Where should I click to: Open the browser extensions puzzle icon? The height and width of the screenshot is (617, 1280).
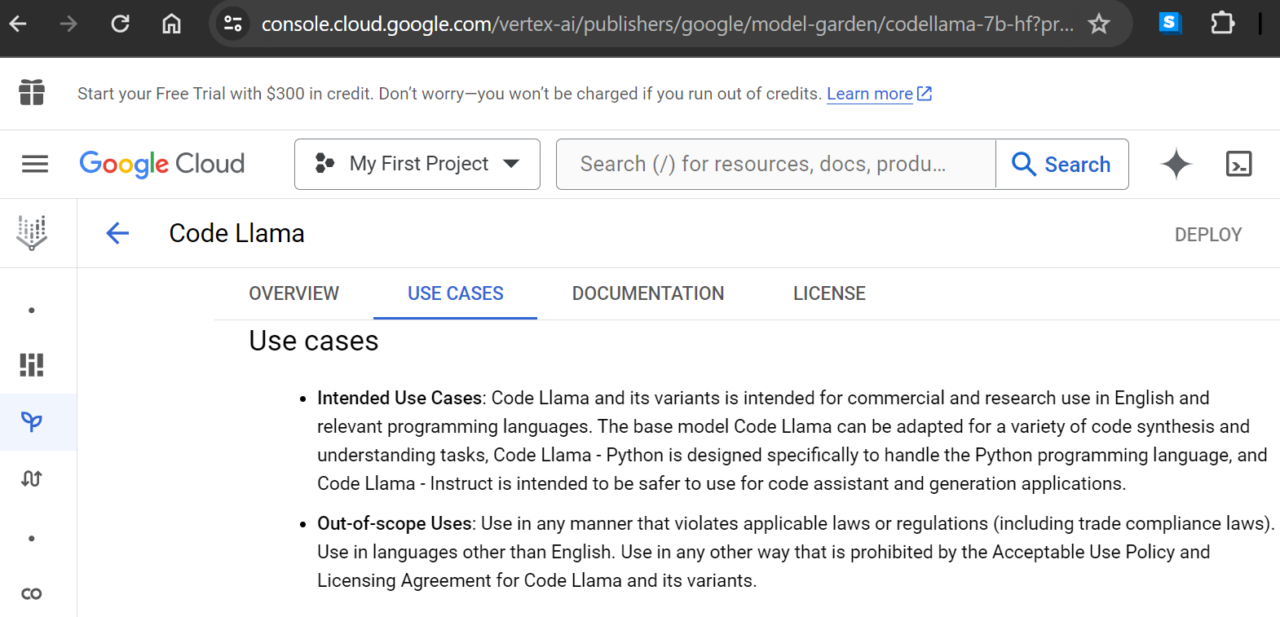pos(1222,23)
